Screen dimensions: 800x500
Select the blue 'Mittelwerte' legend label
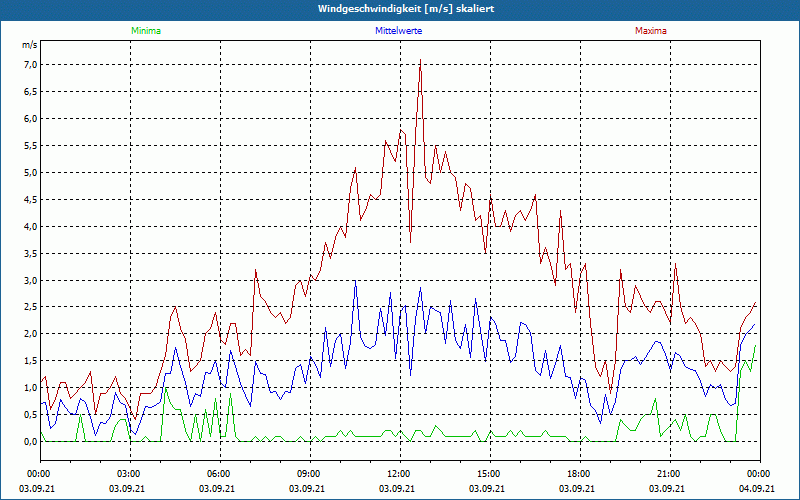click(x=398, y=31)
